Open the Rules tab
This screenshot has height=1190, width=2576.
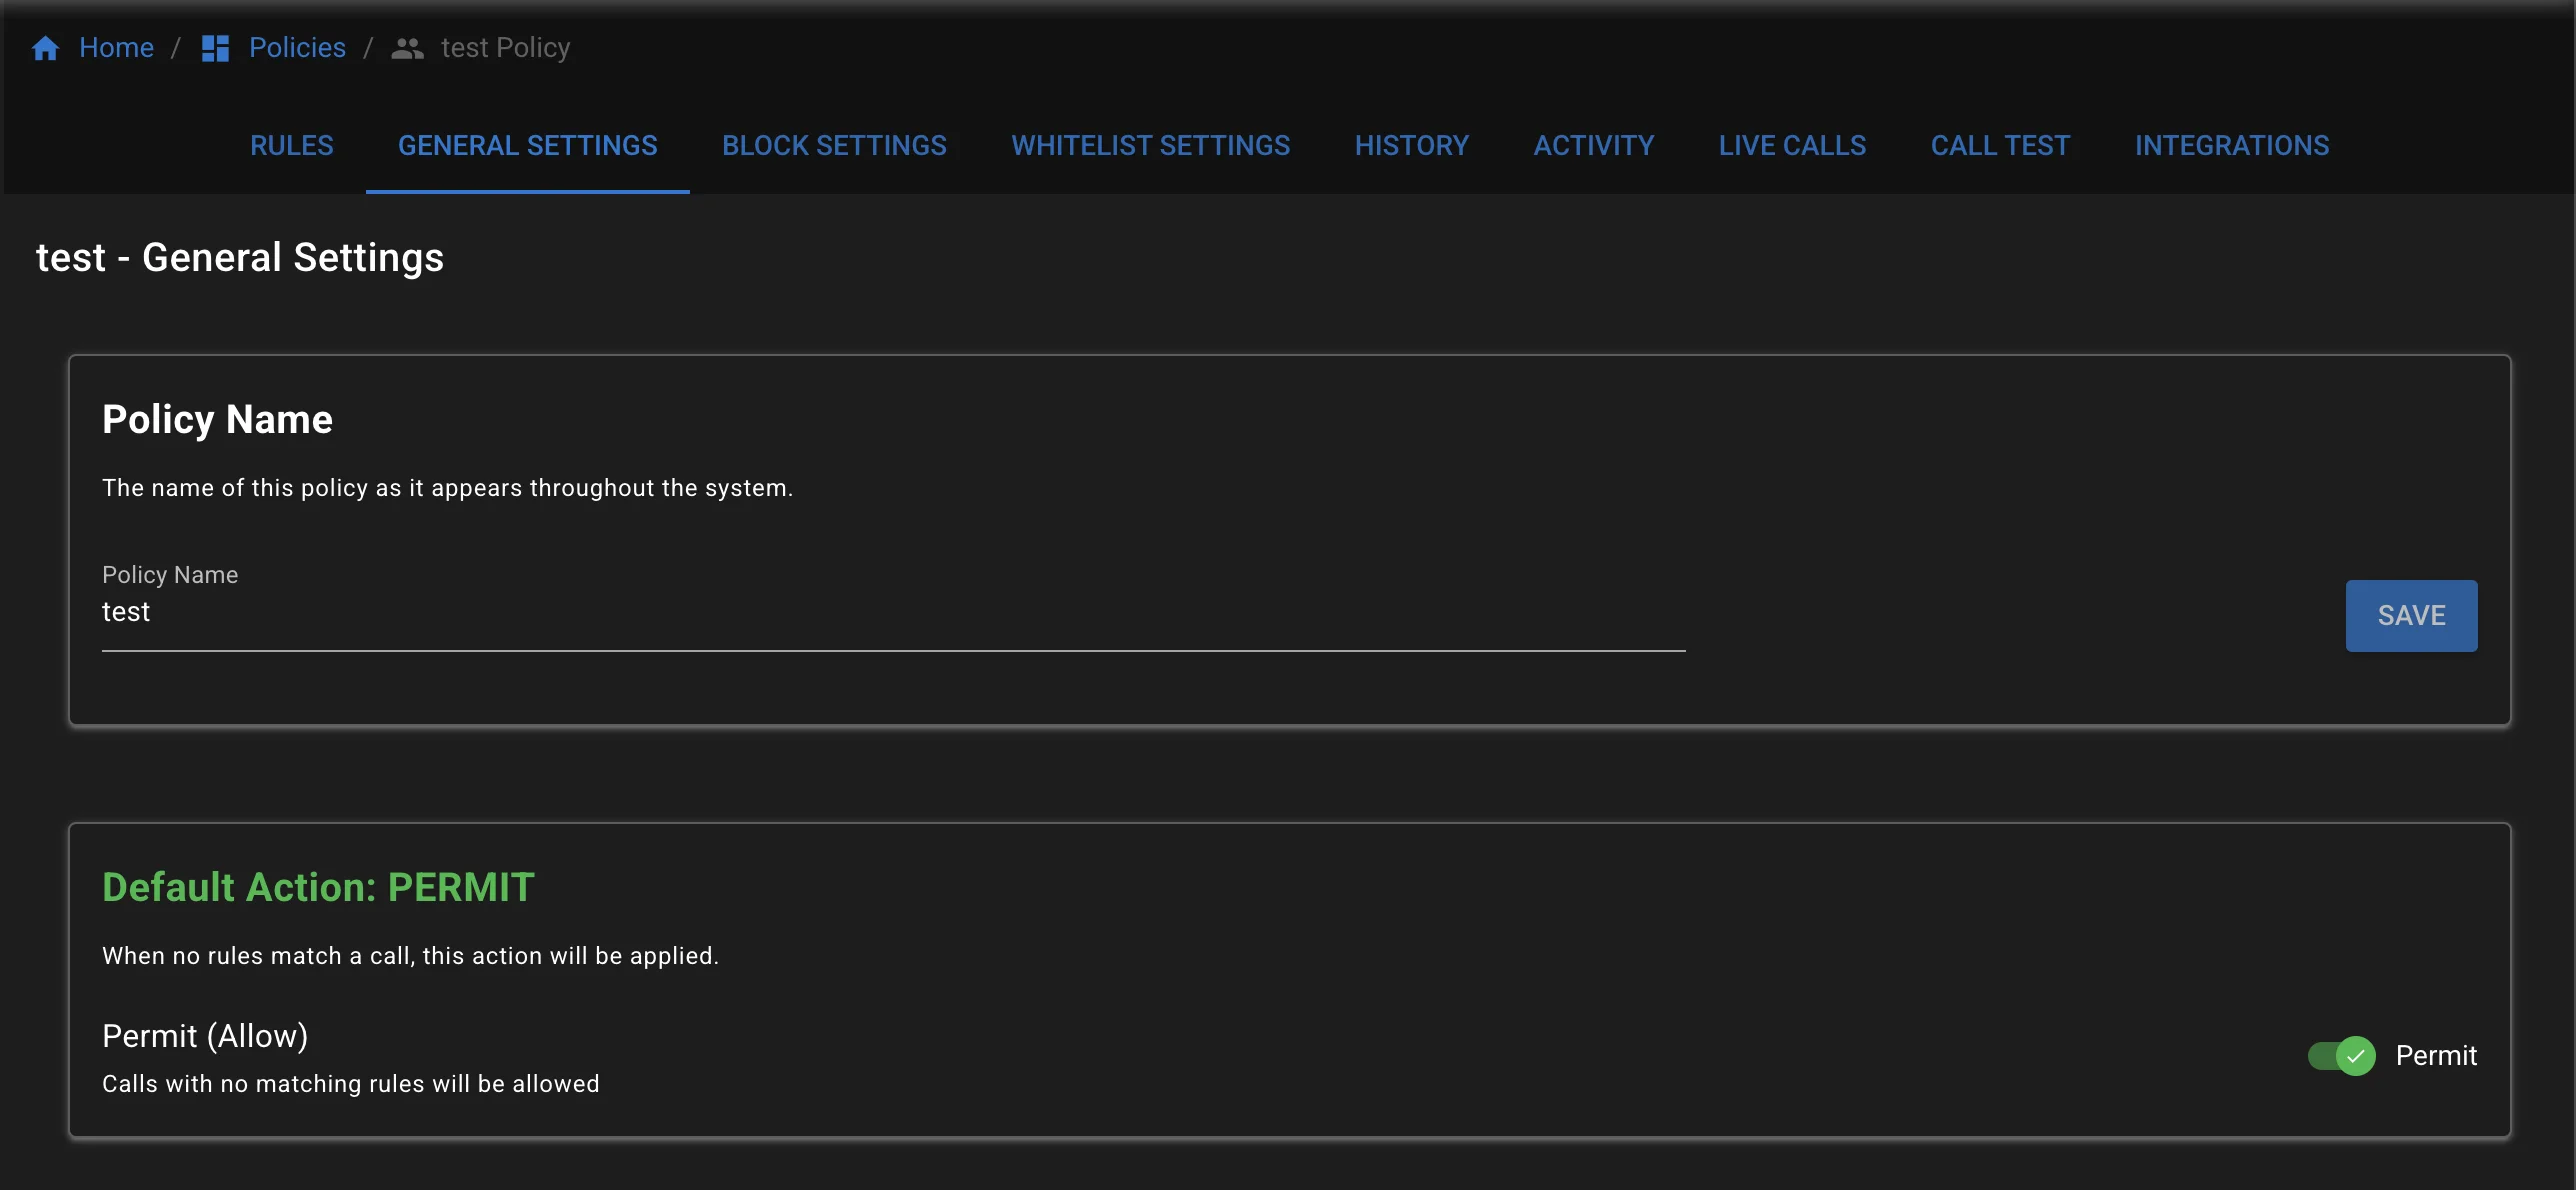(x=291, y=146)
